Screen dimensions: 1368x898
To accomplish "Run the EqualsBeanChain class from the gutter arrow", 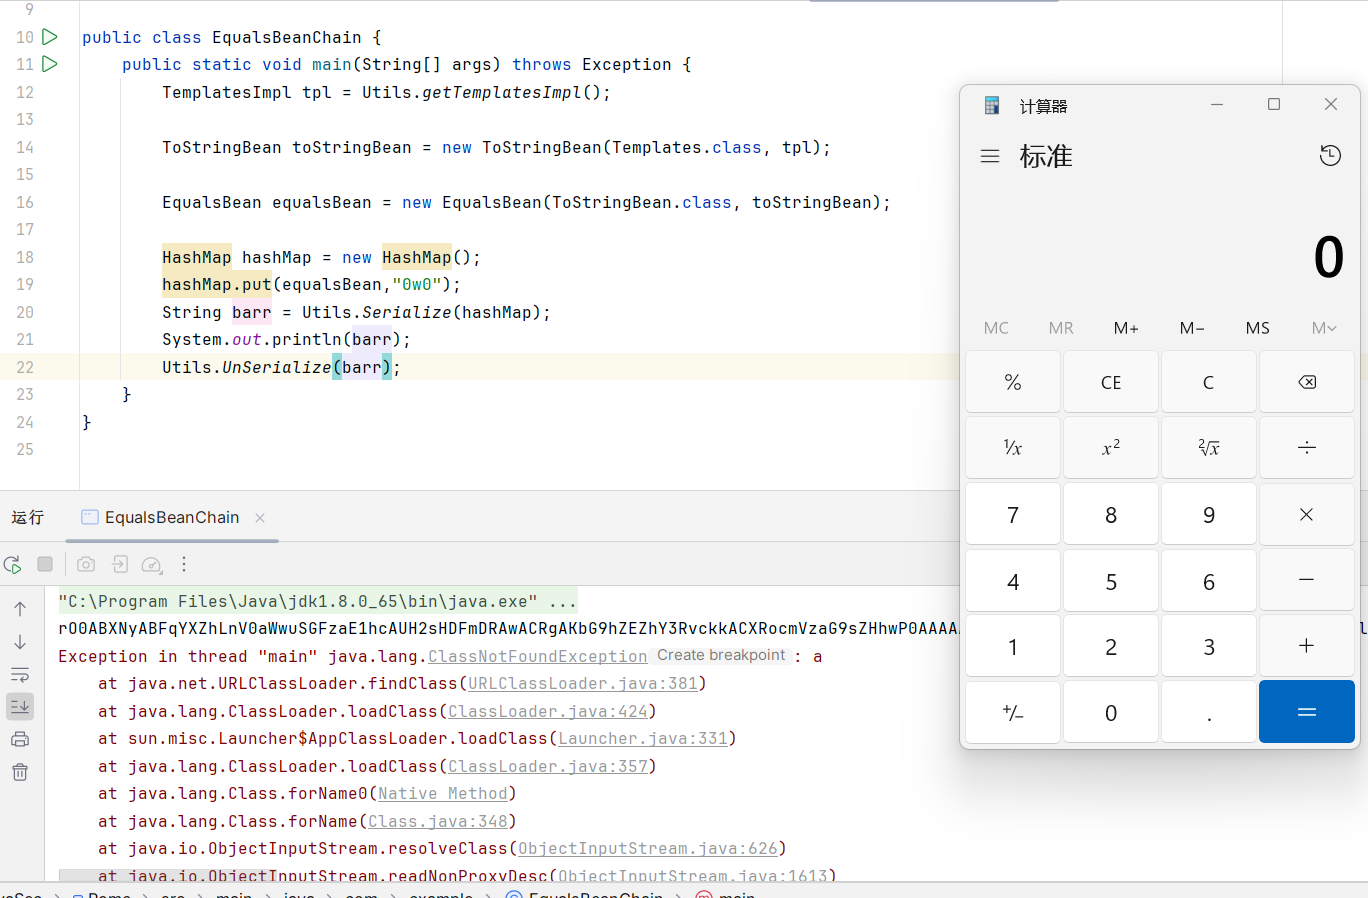I will [50, 37].
